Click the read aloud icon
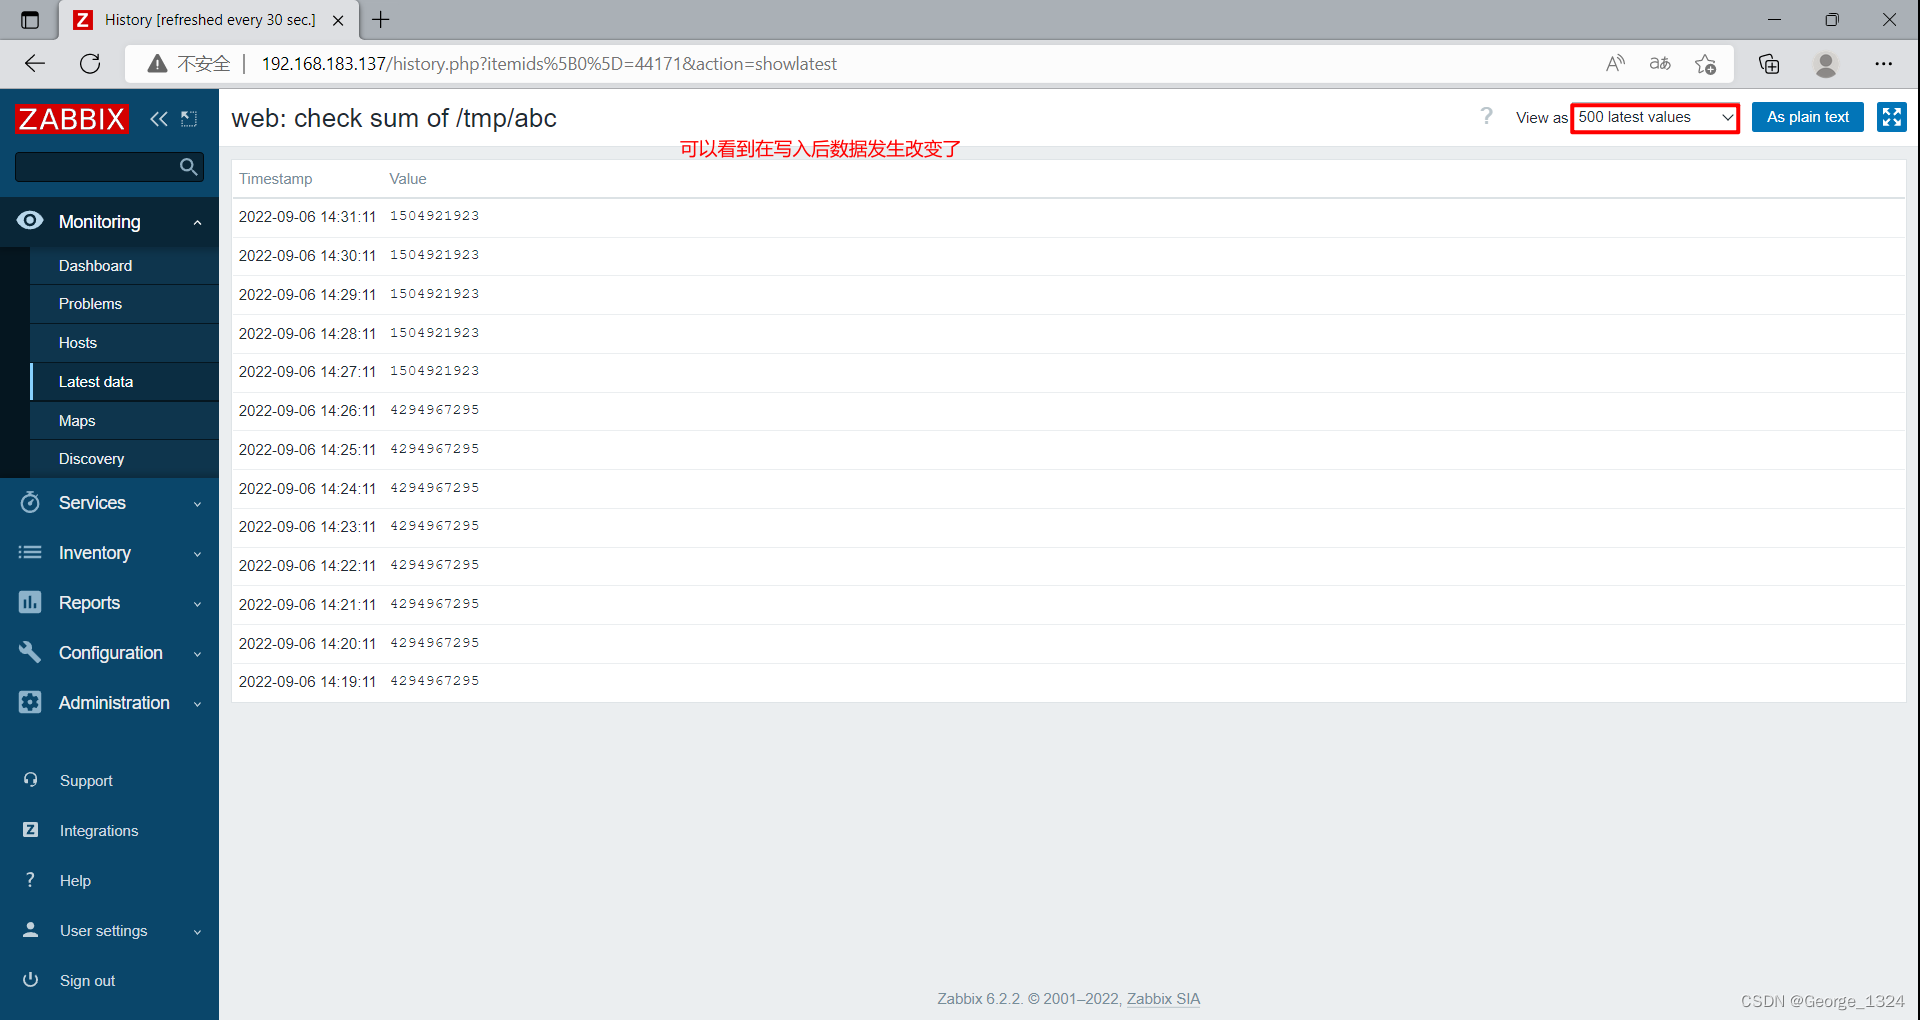Image resolution: width=1920 pixels, height=1020 pixels. click(x=1615, y=64)
